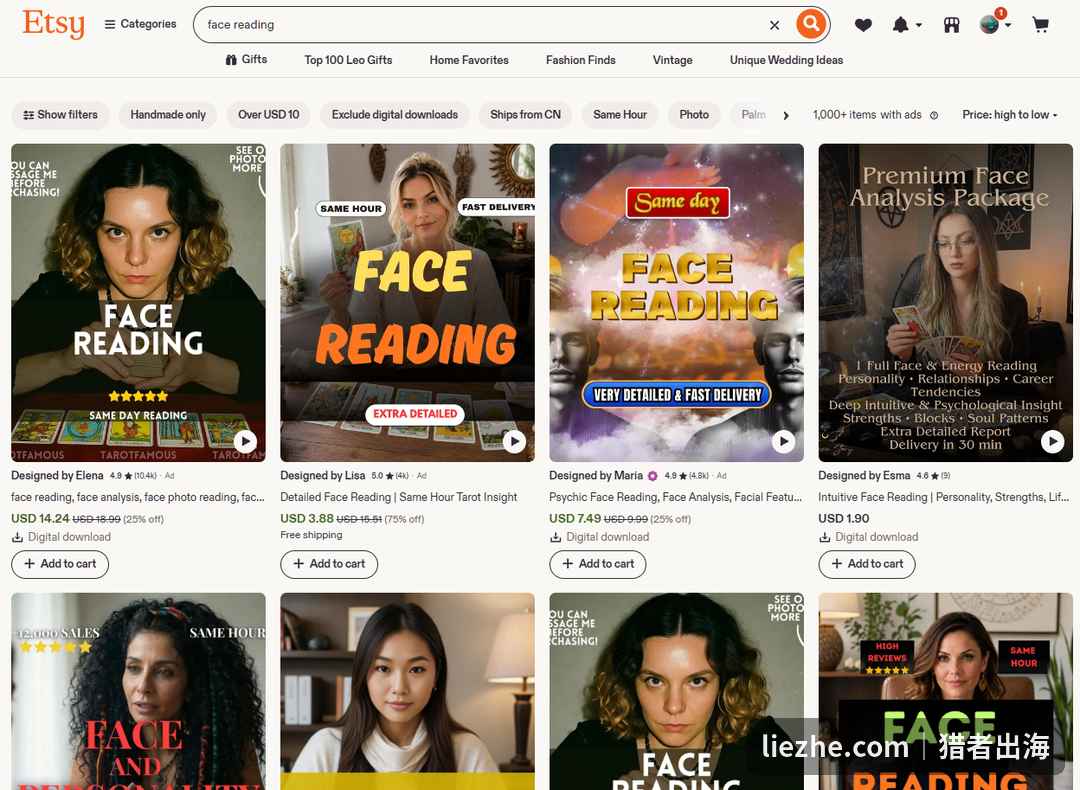Click the info icon beside items with ads
Viewport: 1080px width, 790px height.
934,115
